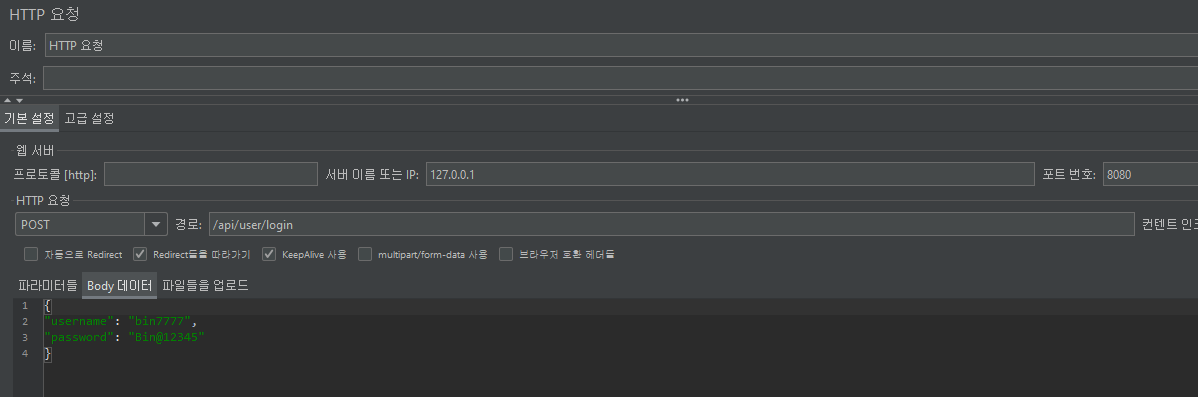Open the 파라미터들 tab
The height and width of the screenshot is (397, 1198).
47,286
